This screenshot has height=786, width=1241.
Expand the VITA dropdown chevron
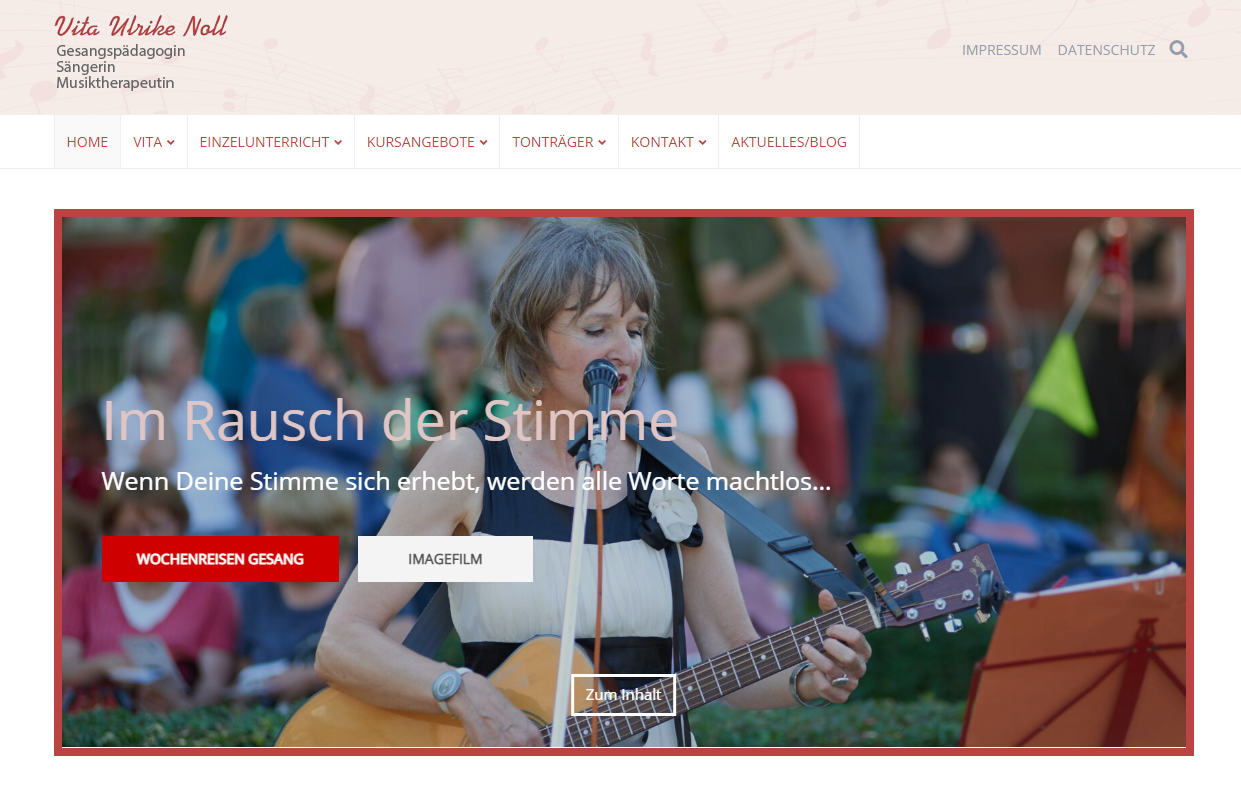coord(171,143)
